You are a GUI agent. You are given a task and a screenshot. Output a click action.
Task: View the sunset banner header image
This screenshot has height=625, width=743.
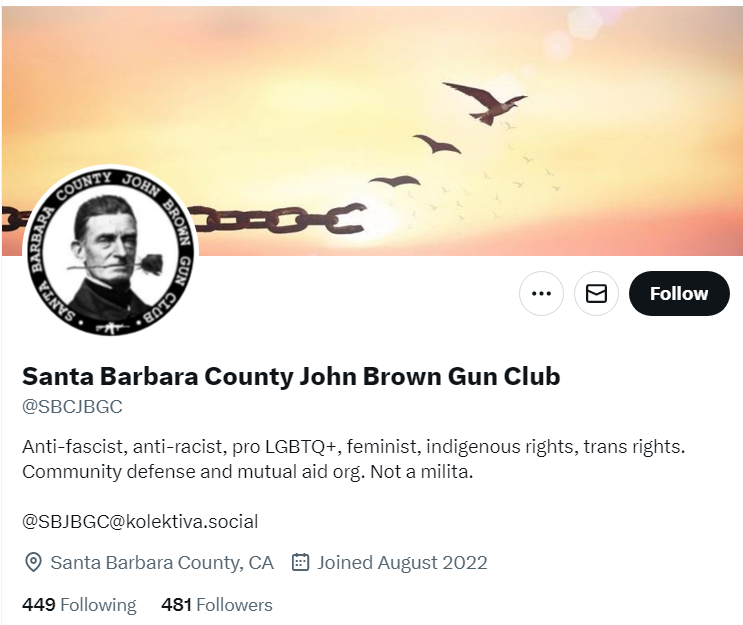pos(372,131)
